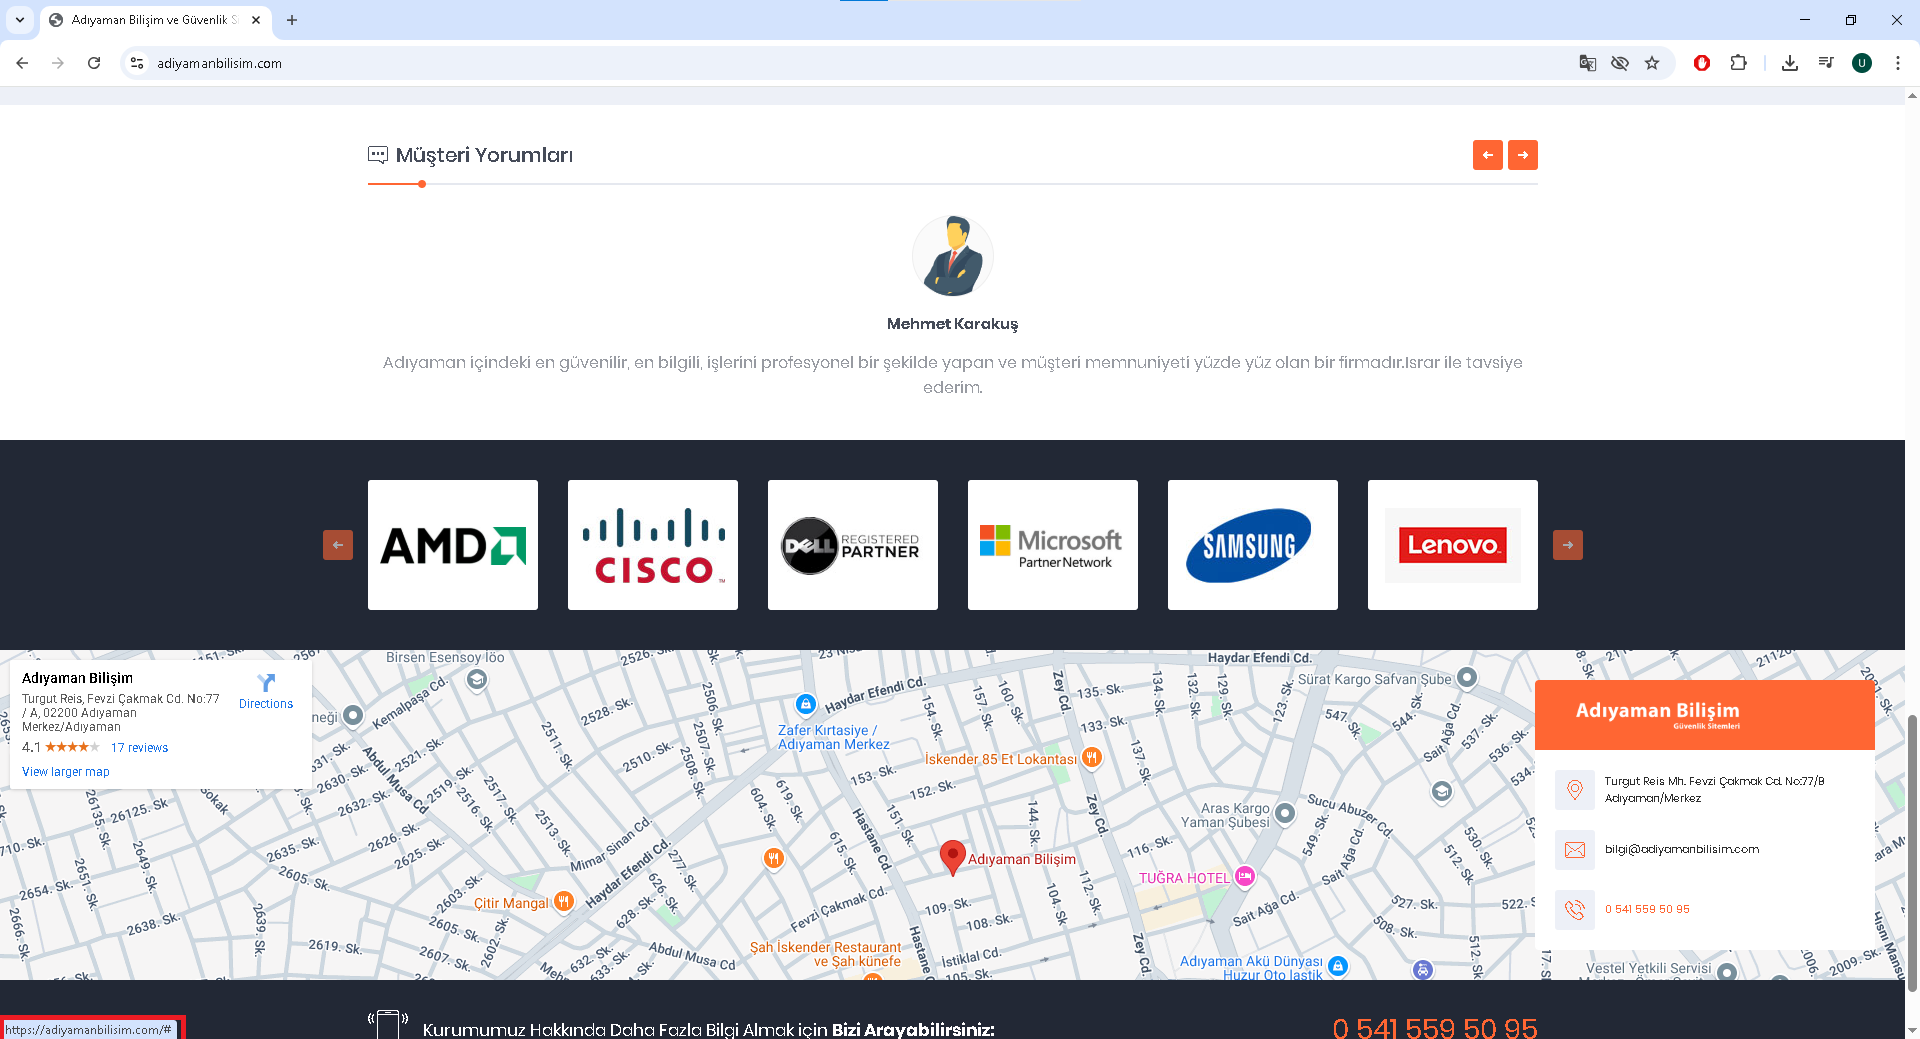Close the Adıyaman Bilişim browser tab
Screen dimensions: 1920x1039
tap(256, 20)
